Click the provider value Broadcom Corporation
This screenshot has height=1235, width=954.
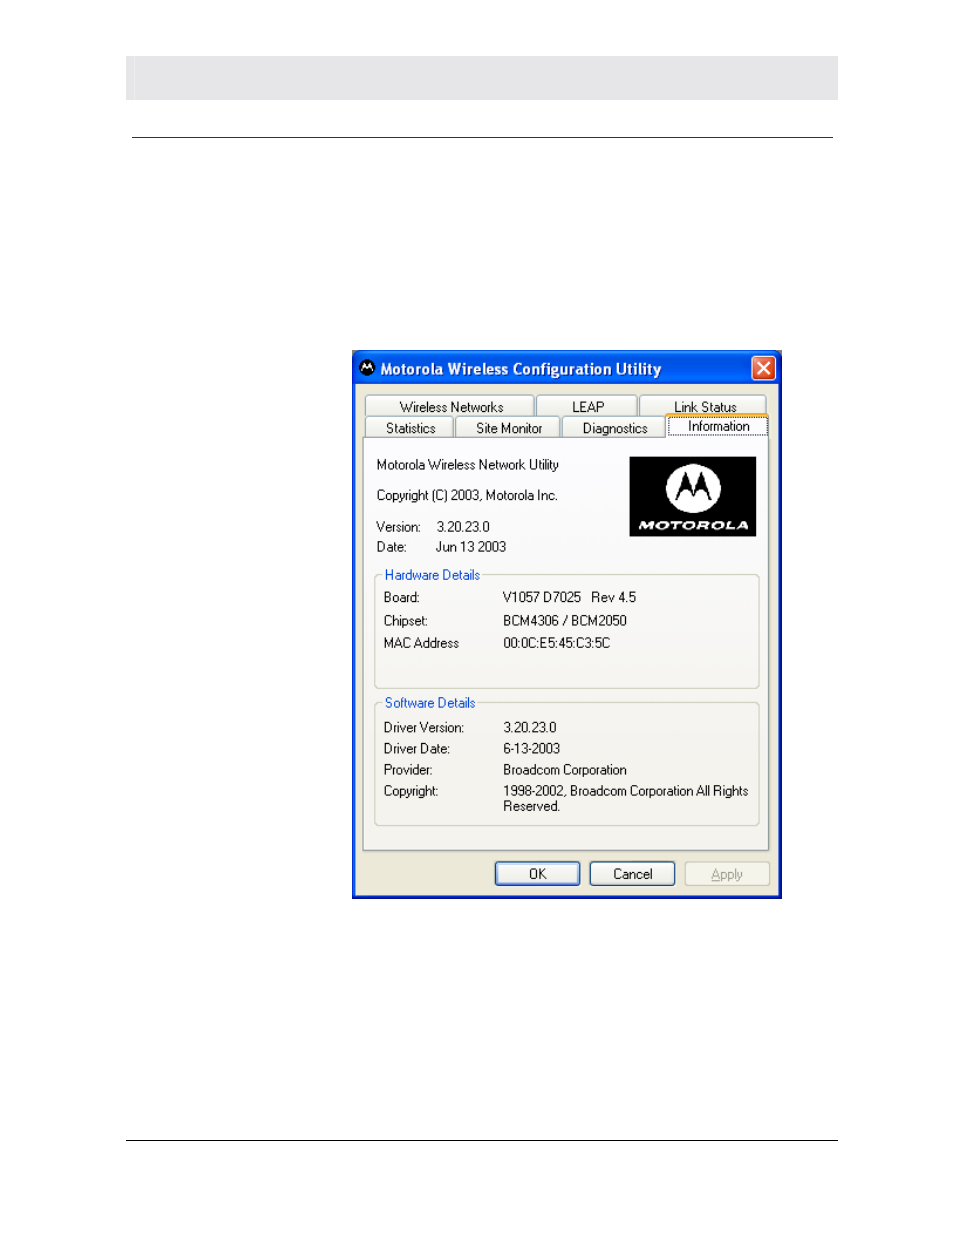coord(564,770)
